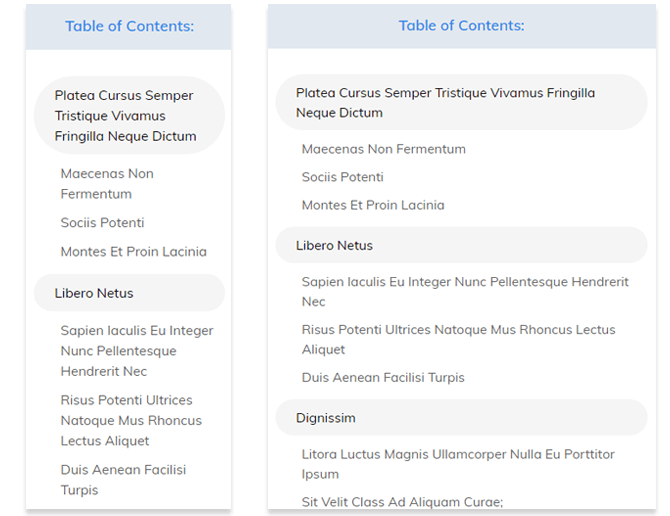This screenshot has height=516, width=670.
Task: Go to 'Sociis Potenti' in narrow panel
Action: coord(102,223)
